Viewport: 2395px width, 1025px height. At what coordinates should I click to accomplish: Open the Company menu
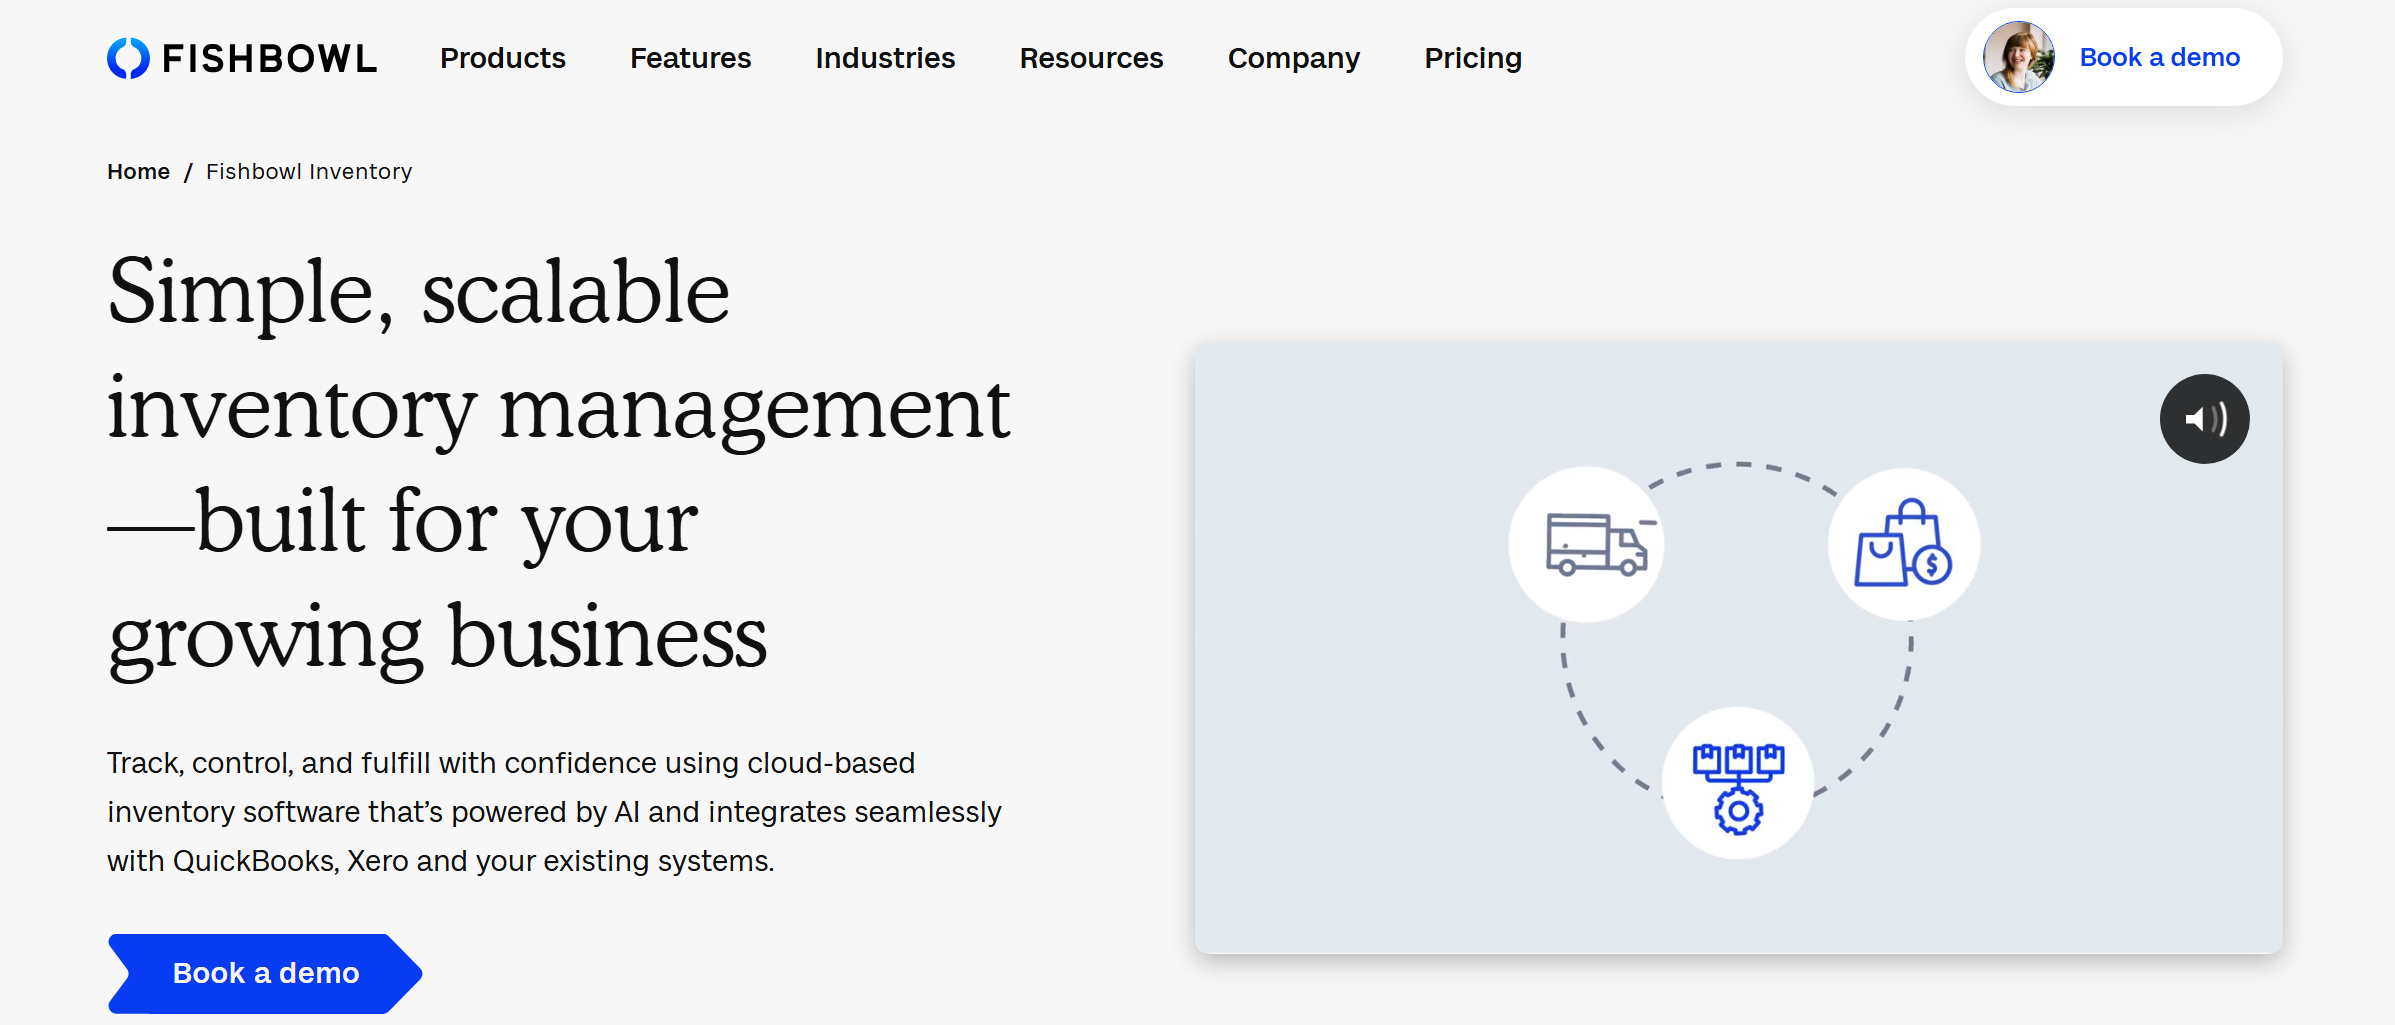tap(1294, 58)
